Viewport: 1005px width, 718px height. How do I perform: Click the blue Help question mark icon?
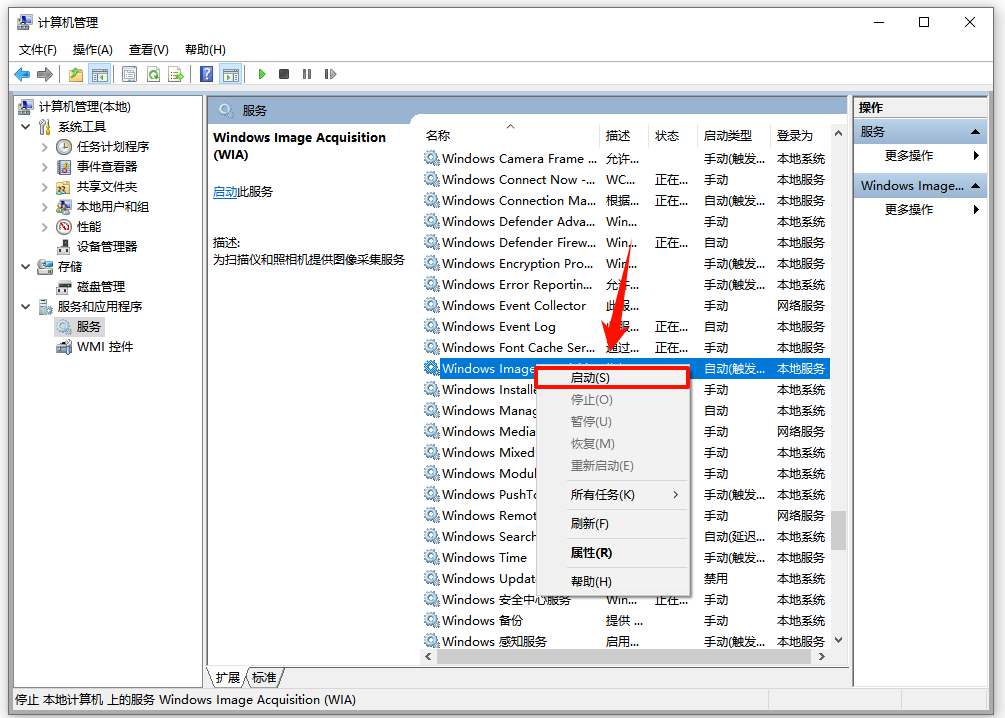206,74
